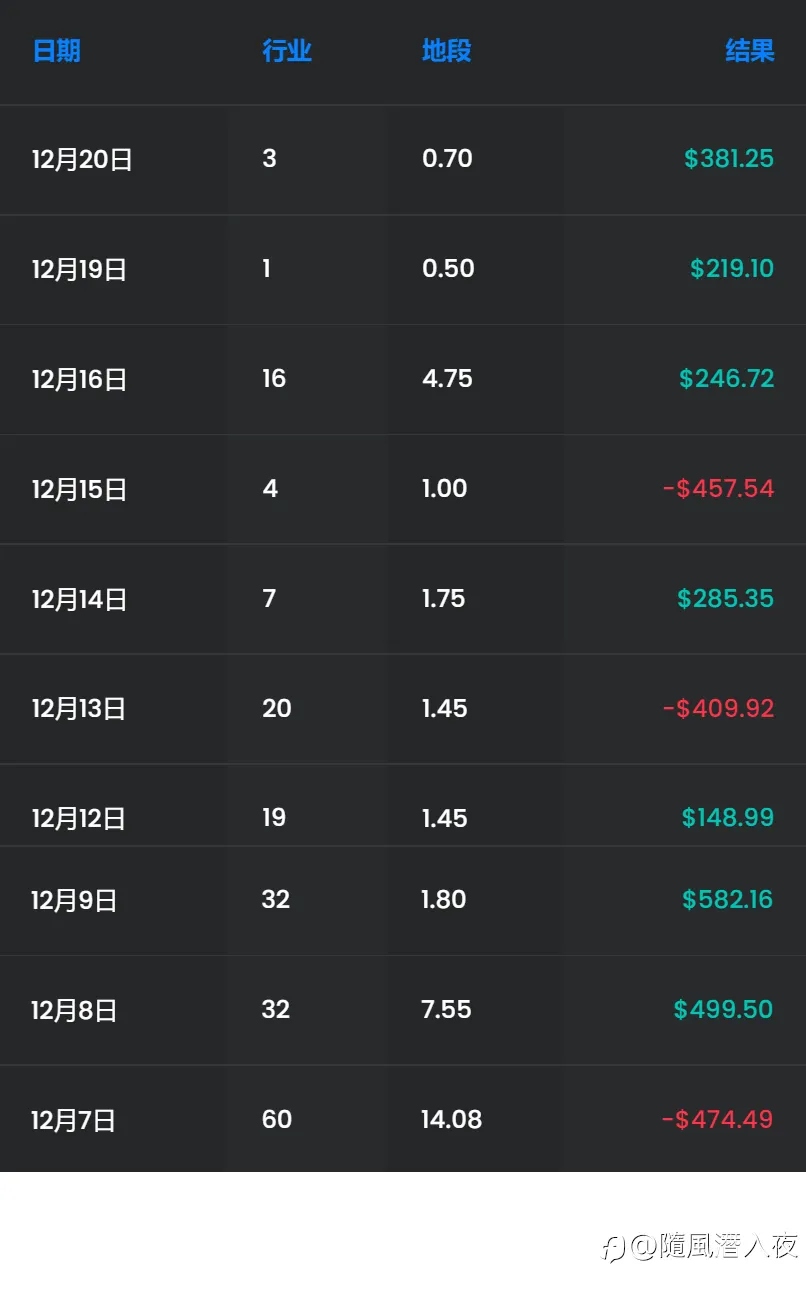
Task: Click the -$457.54 loss result
Action: coord(718,488)
